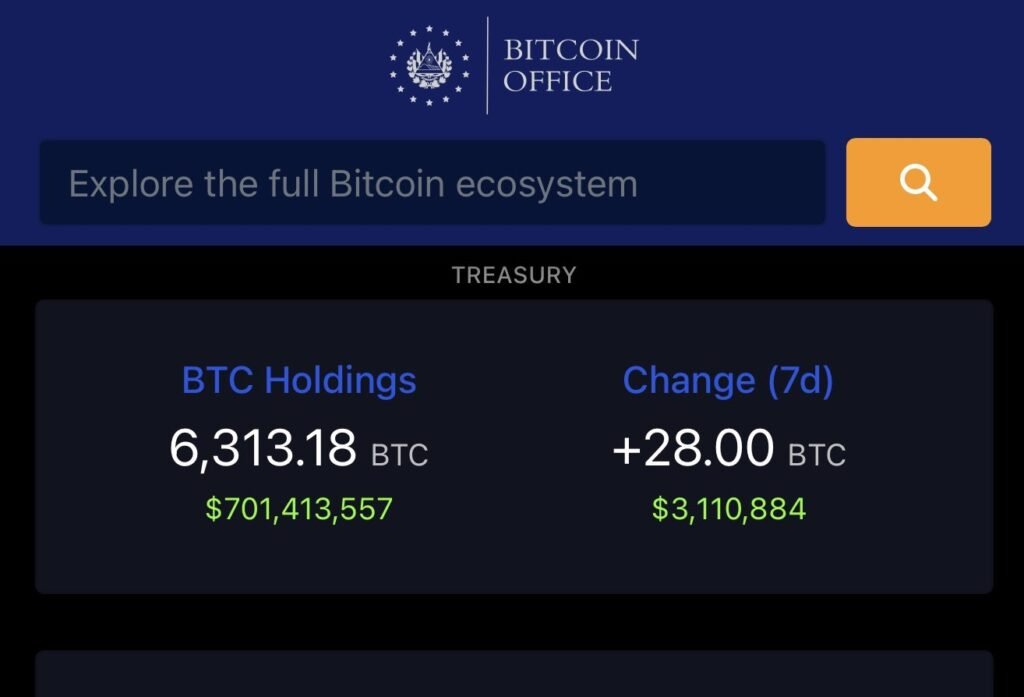The image size is (1024, 697).
Task: Click the +28.00 weekly change figure
Action: coord(693,448)
